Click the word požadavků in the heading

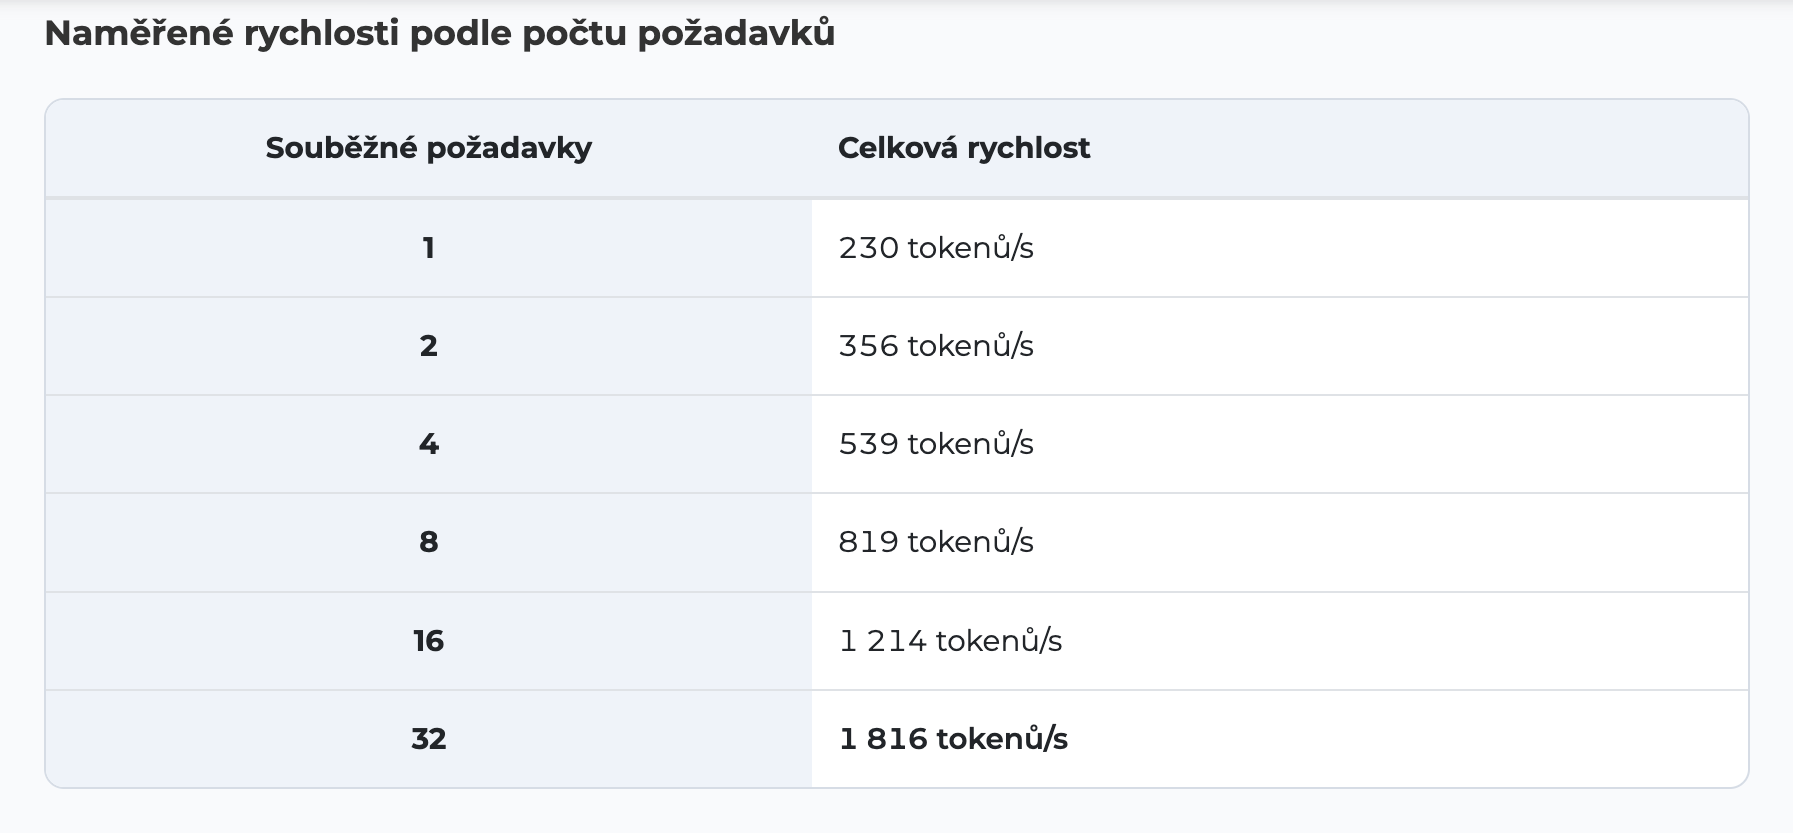coord(736,36)
